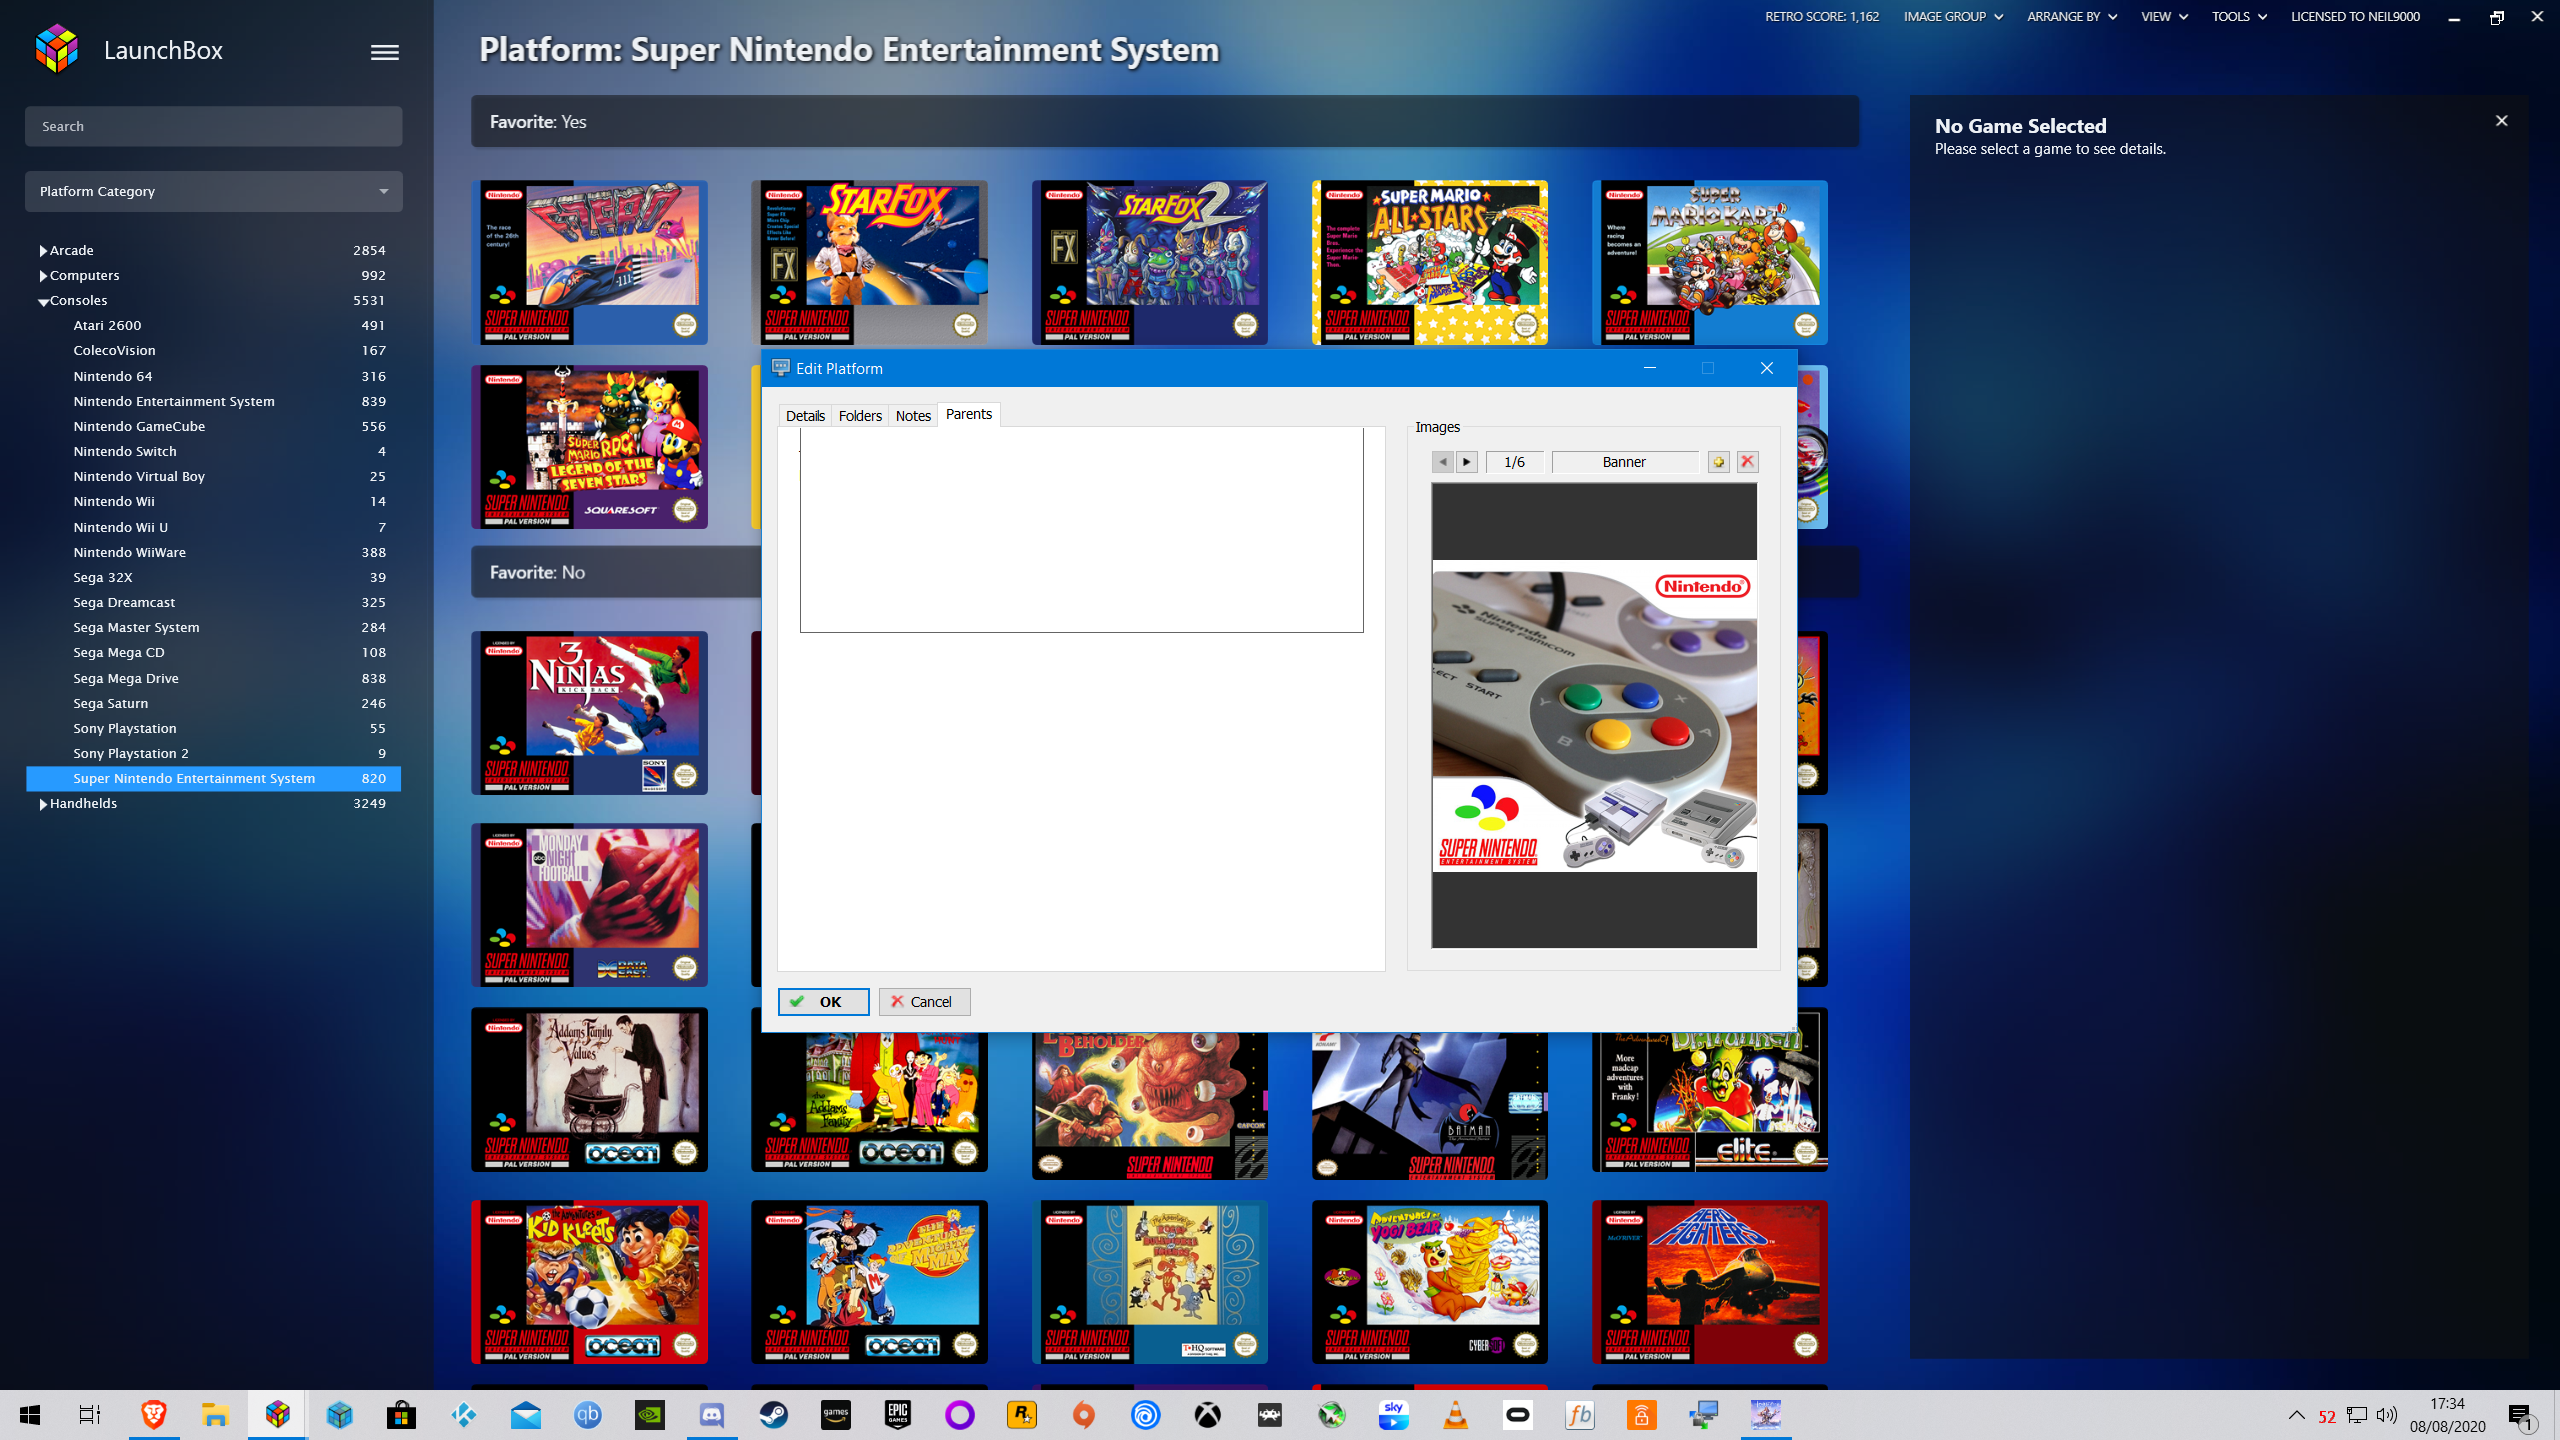2560x1440 pixels.
Task: Delete the current platform image (red X)
Action: point(1747,462)
